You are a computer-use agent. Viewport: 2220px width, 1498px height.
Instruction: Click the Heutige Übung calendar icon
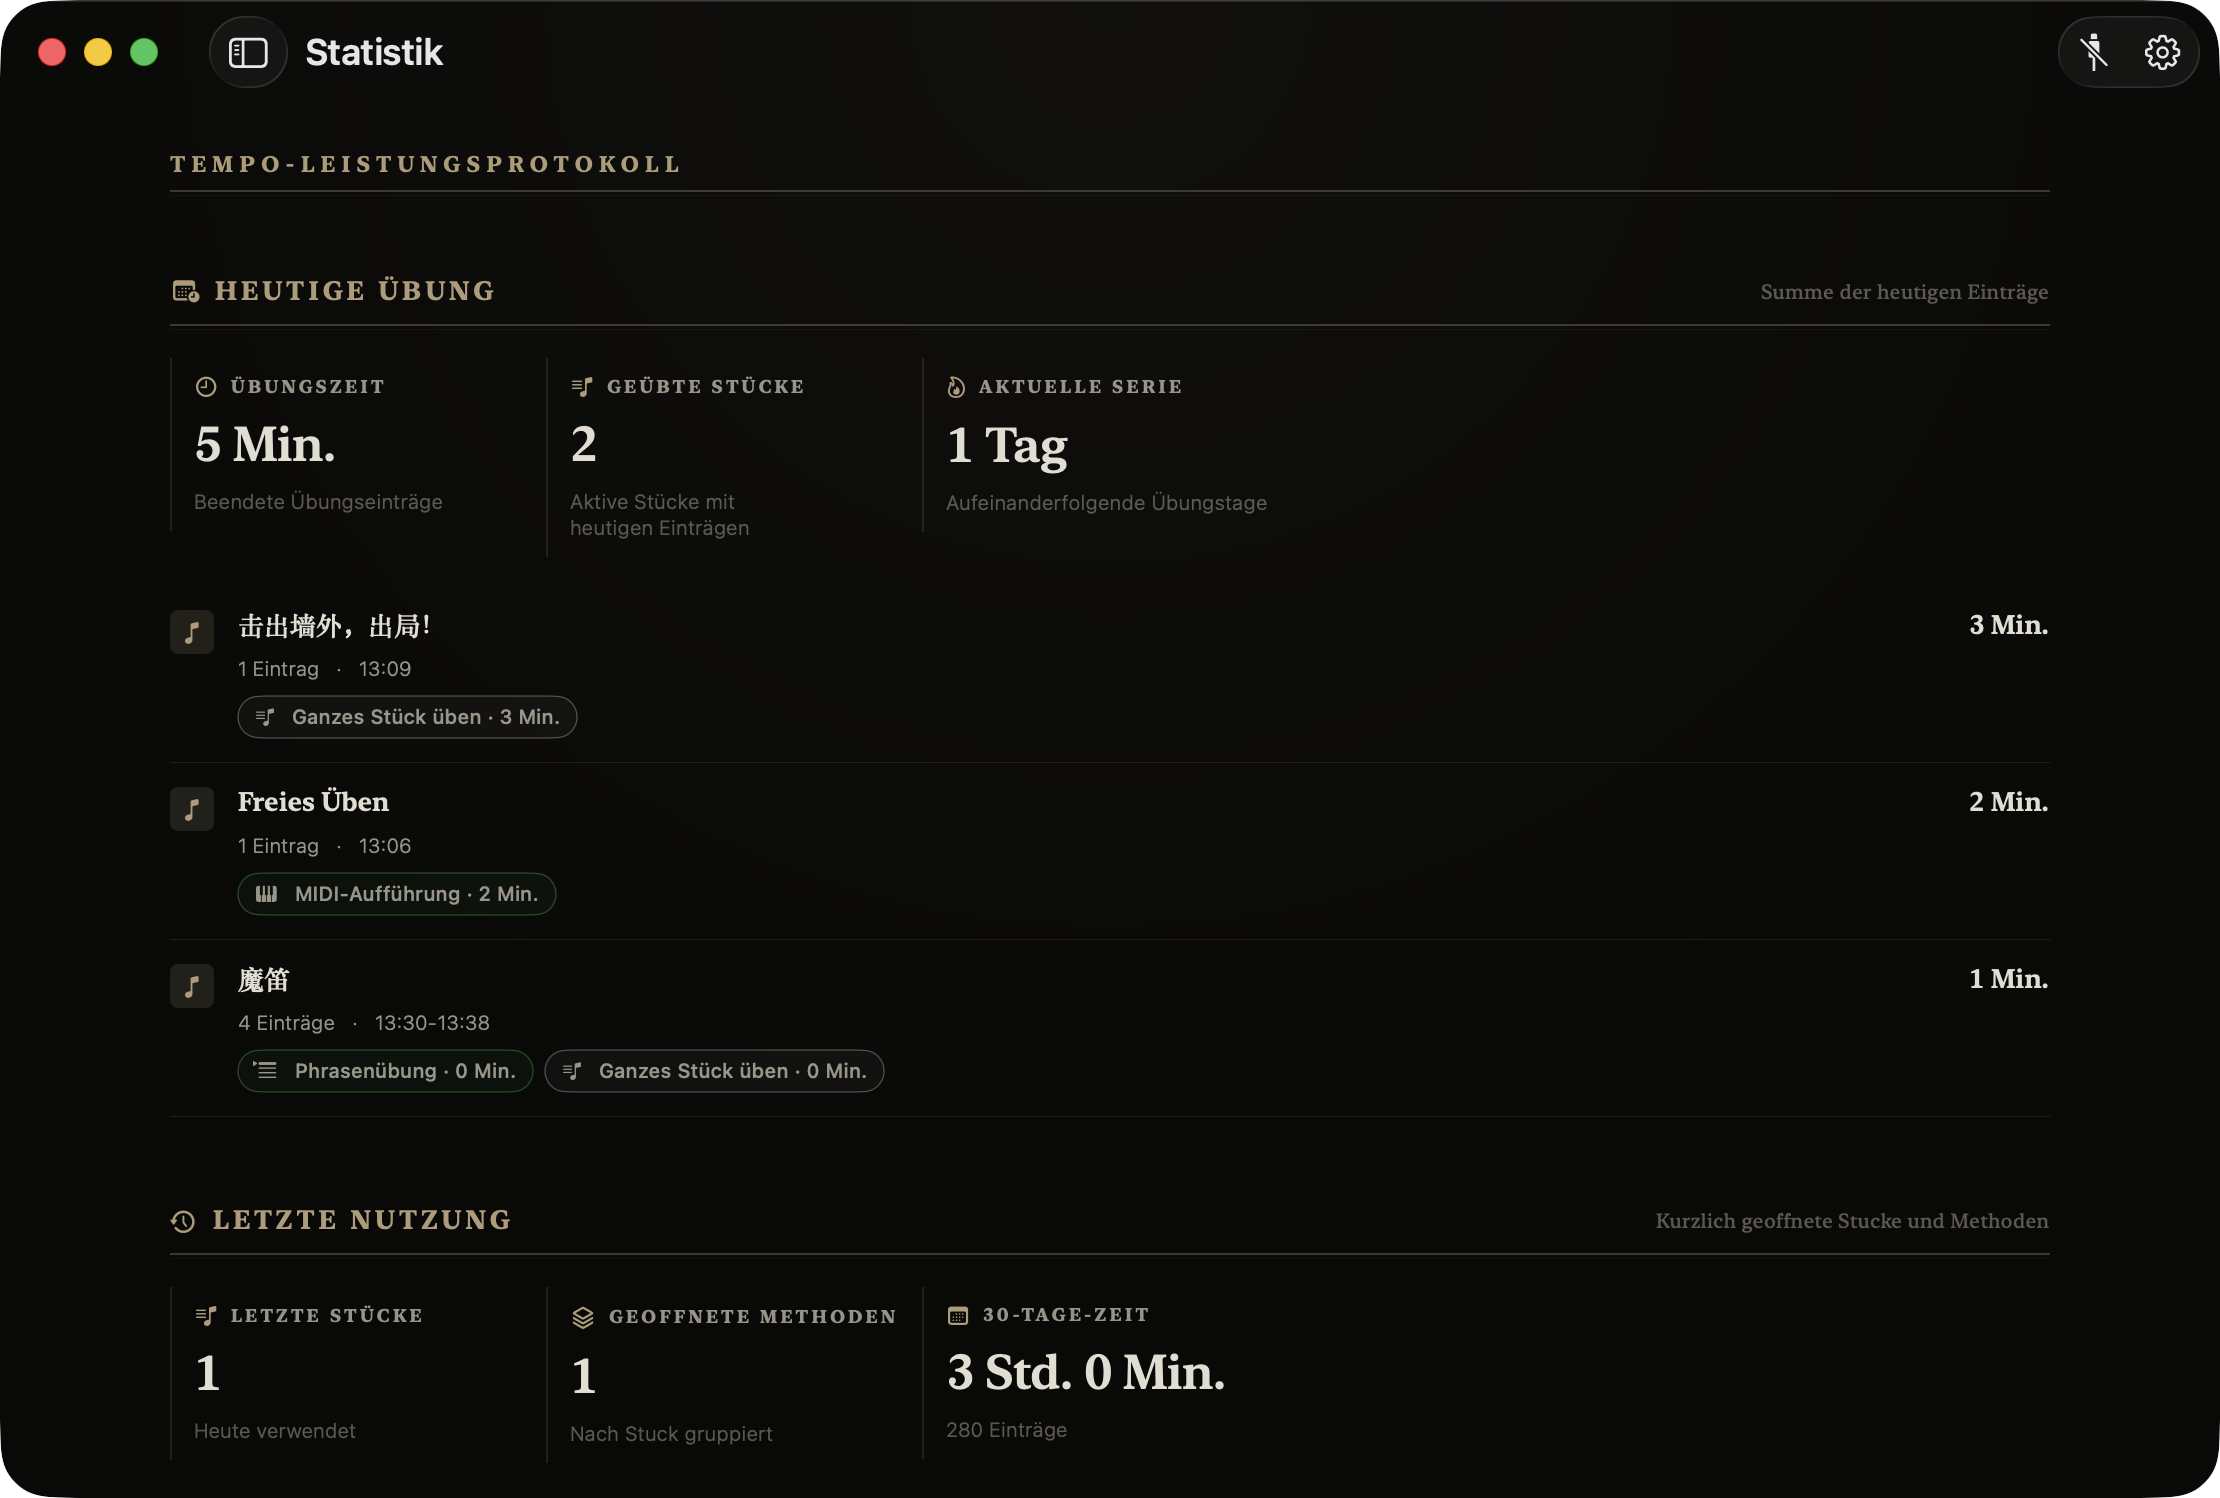pyautogui.click(x=185, y=291)
